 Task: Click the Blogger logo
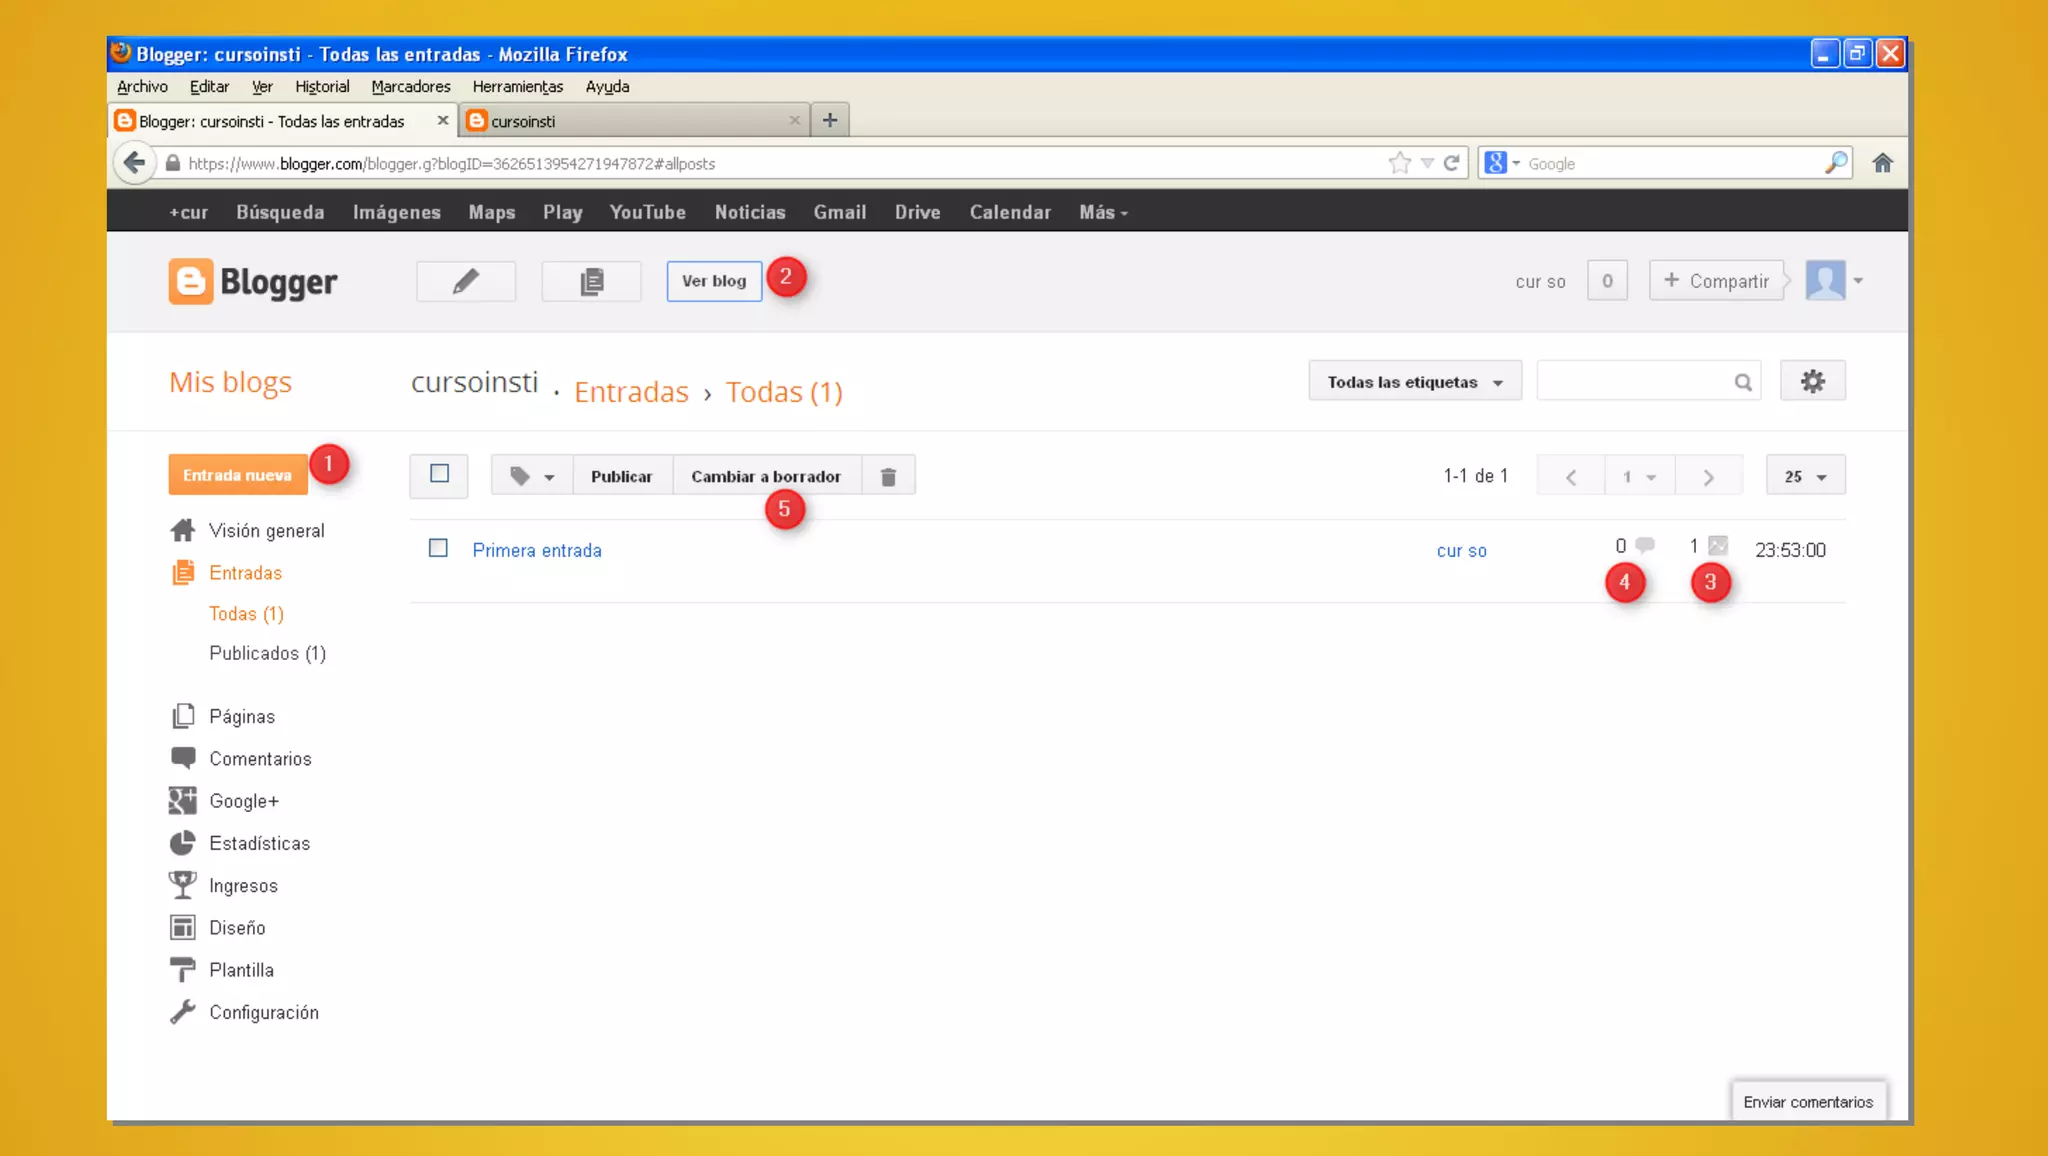click(253, 282)
